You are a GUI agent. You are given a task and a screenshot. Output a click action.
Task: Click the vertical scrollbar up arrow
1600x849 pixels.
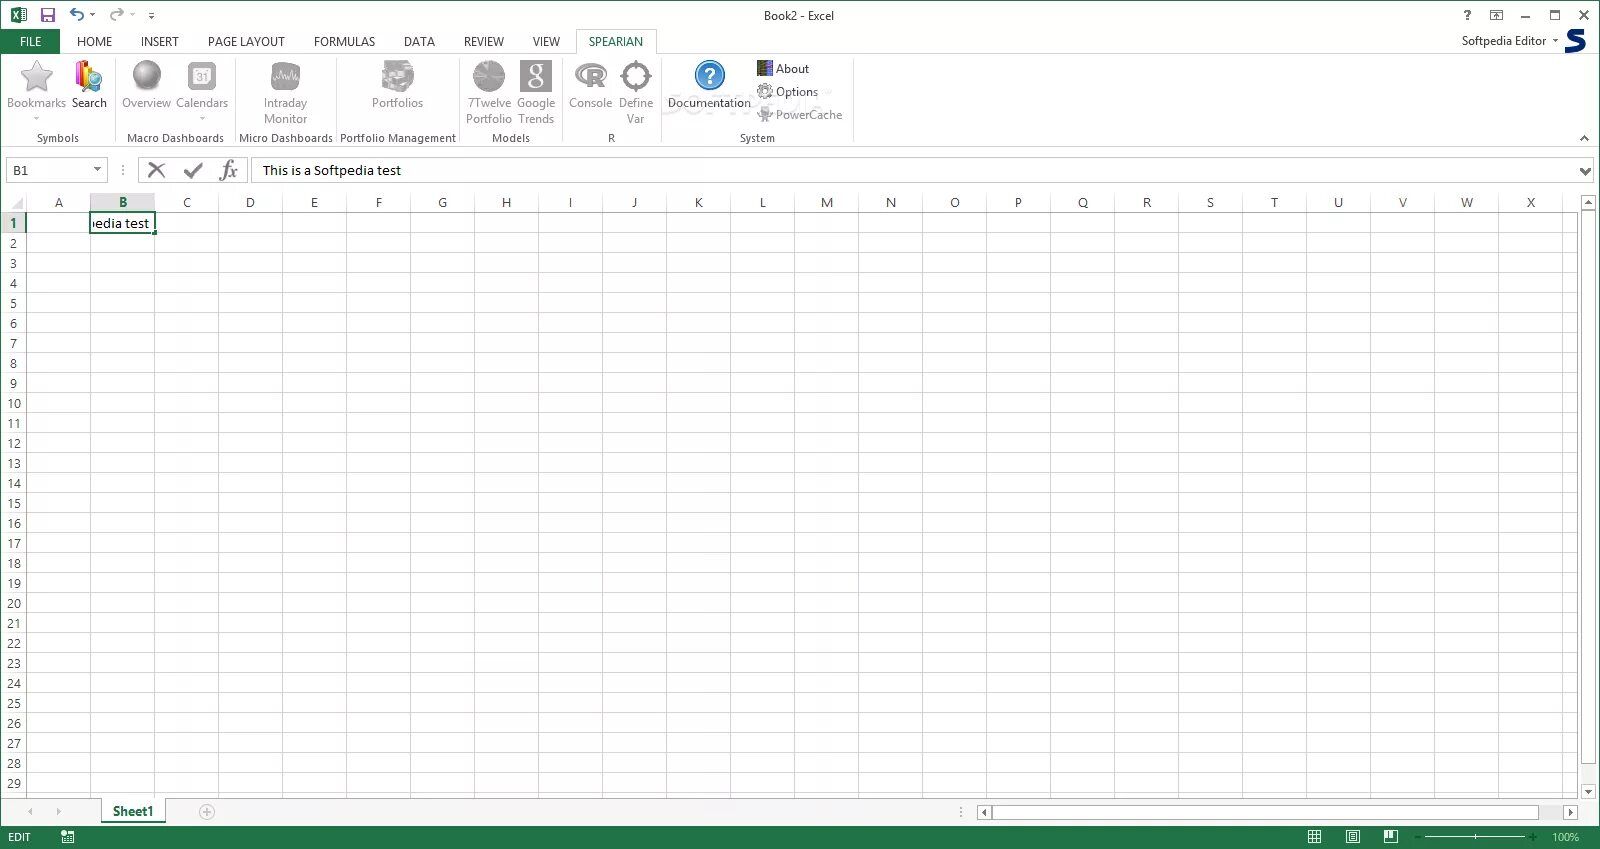[x=1587, y=203]
